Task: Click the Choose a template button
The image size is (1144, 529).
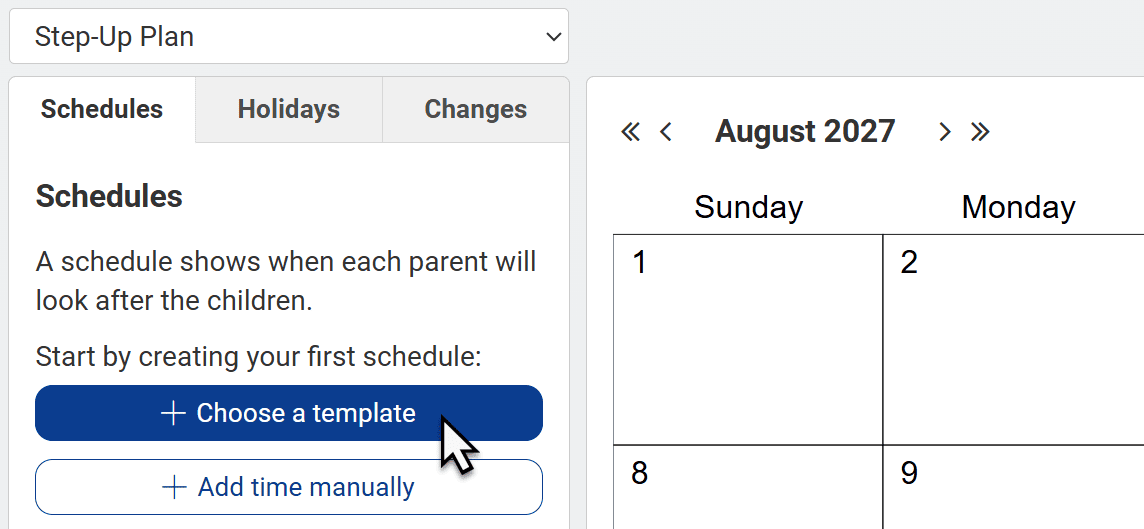Action: tap(289, 414)
